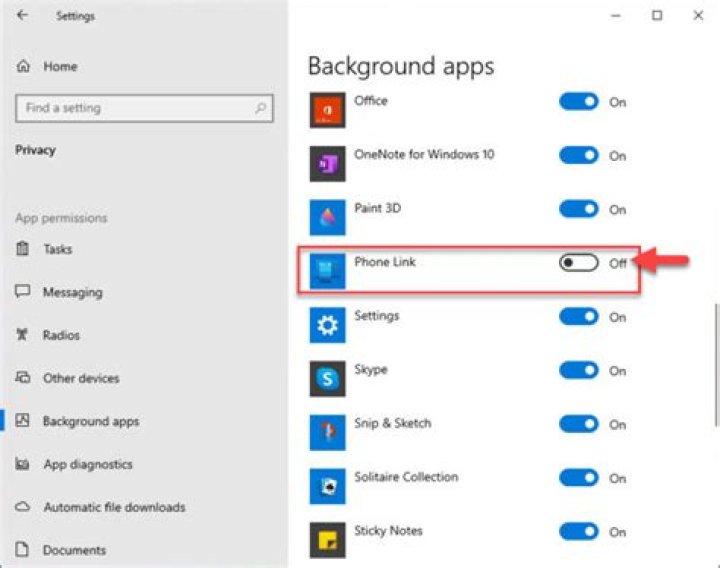
Task: Open App diagnostics settings
Action: click(88, 464)
